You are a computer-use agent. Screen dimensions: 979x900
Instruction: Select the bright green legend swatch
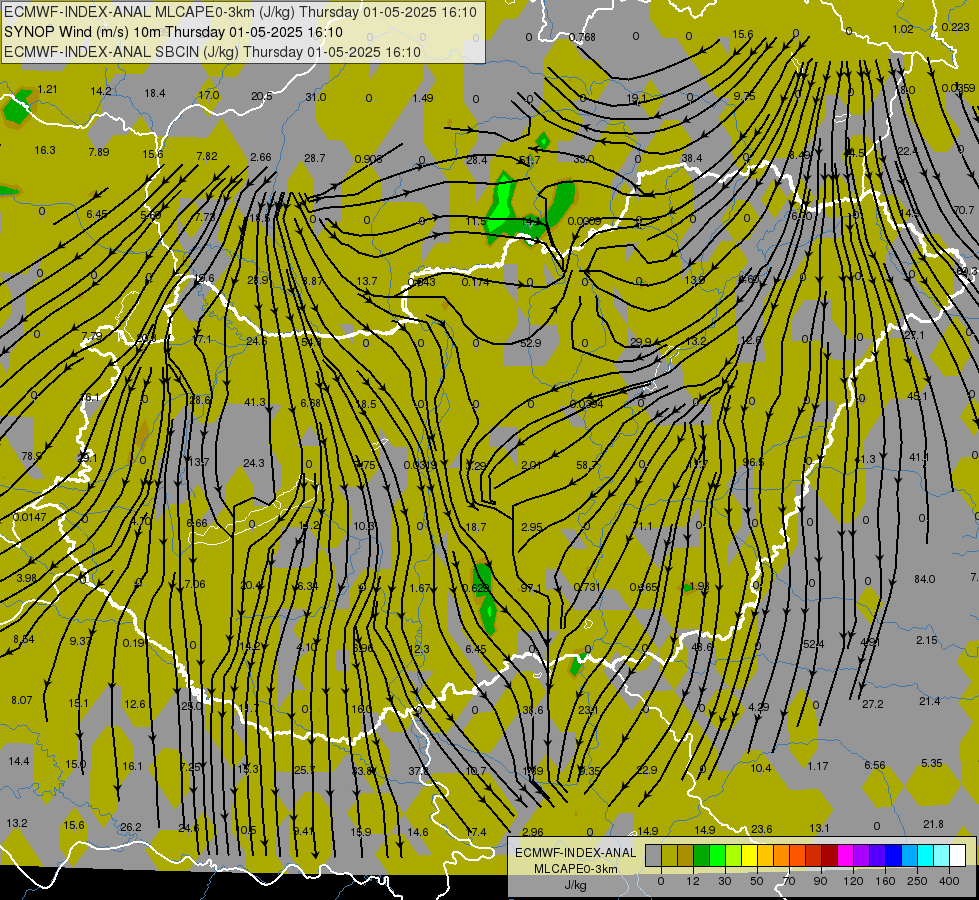pos(717,856)
